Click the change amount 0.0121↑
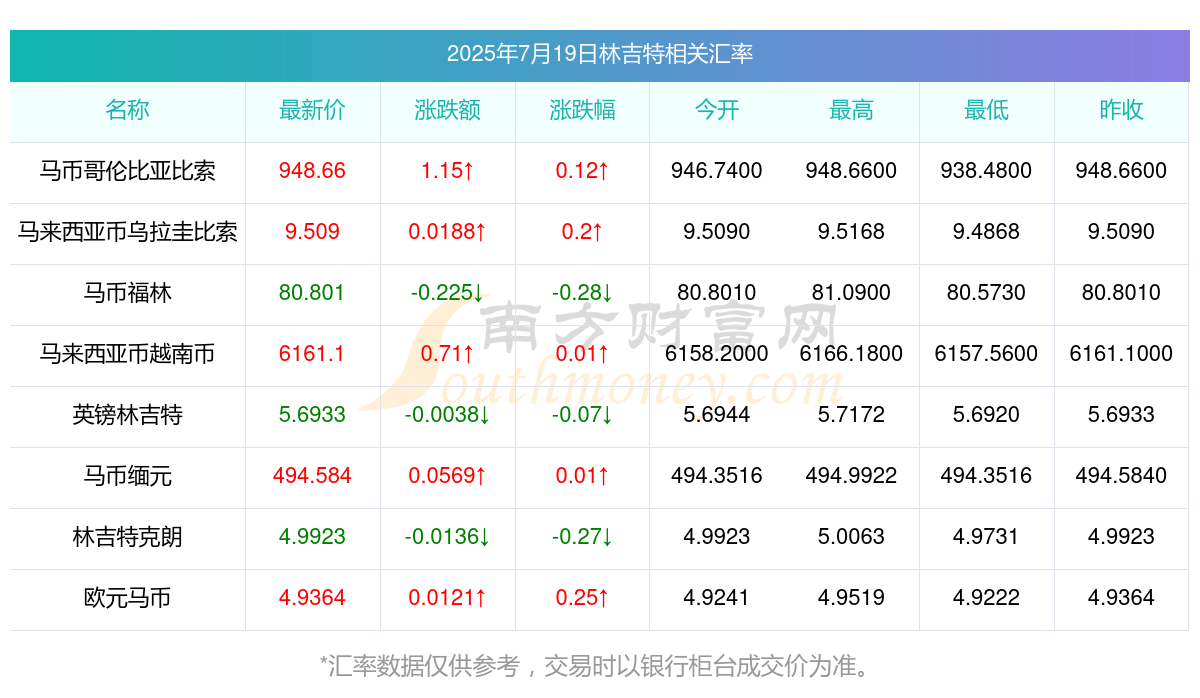Screen dimensions: 1200x698 click(447, 598)
